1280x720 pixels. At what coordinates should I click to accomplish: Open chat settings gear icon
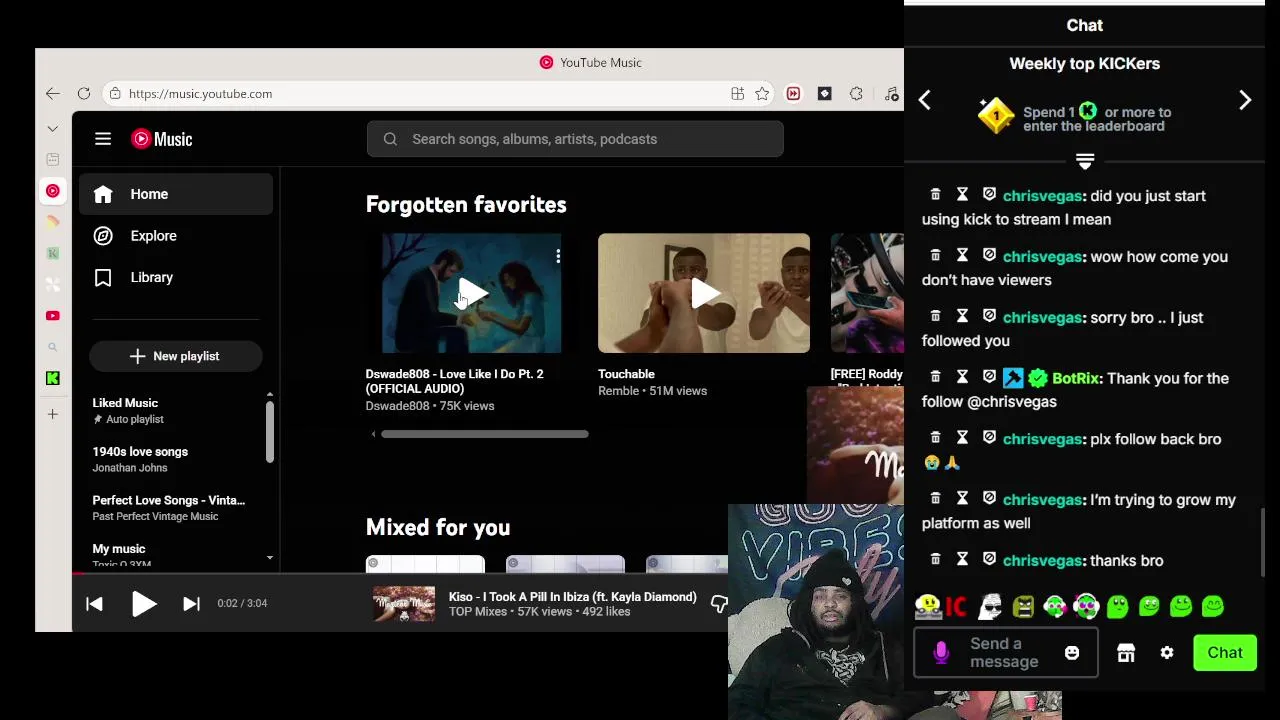(1167, 653)
